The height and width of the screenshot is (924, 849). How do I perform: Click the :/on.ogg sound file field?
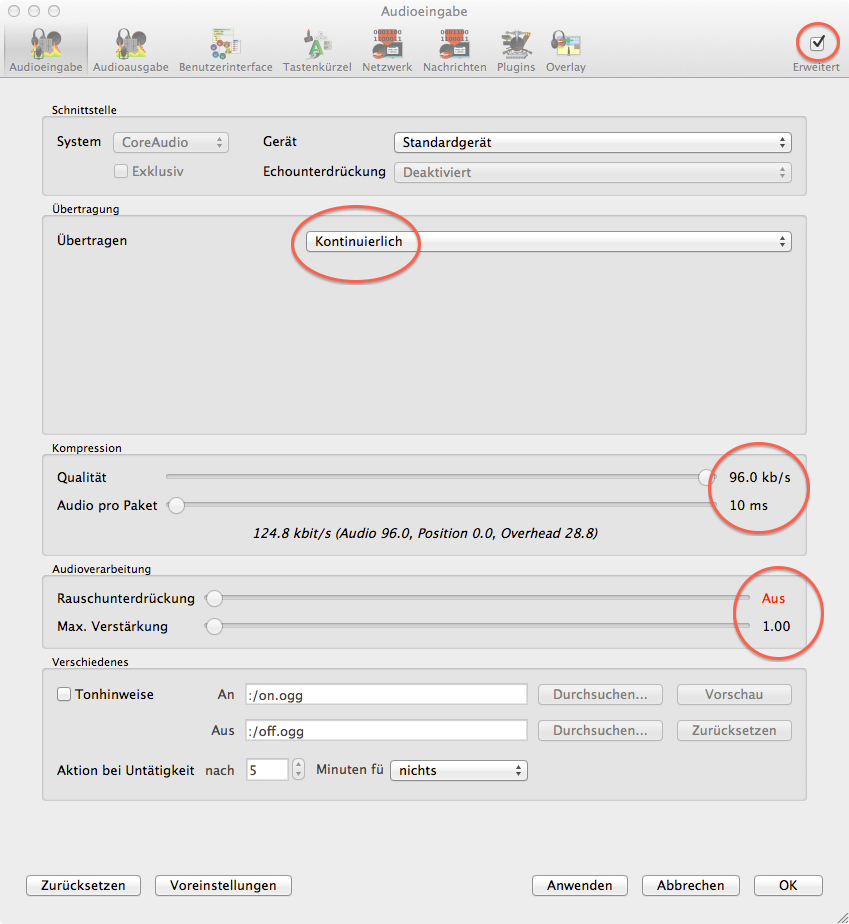[385, 694]
